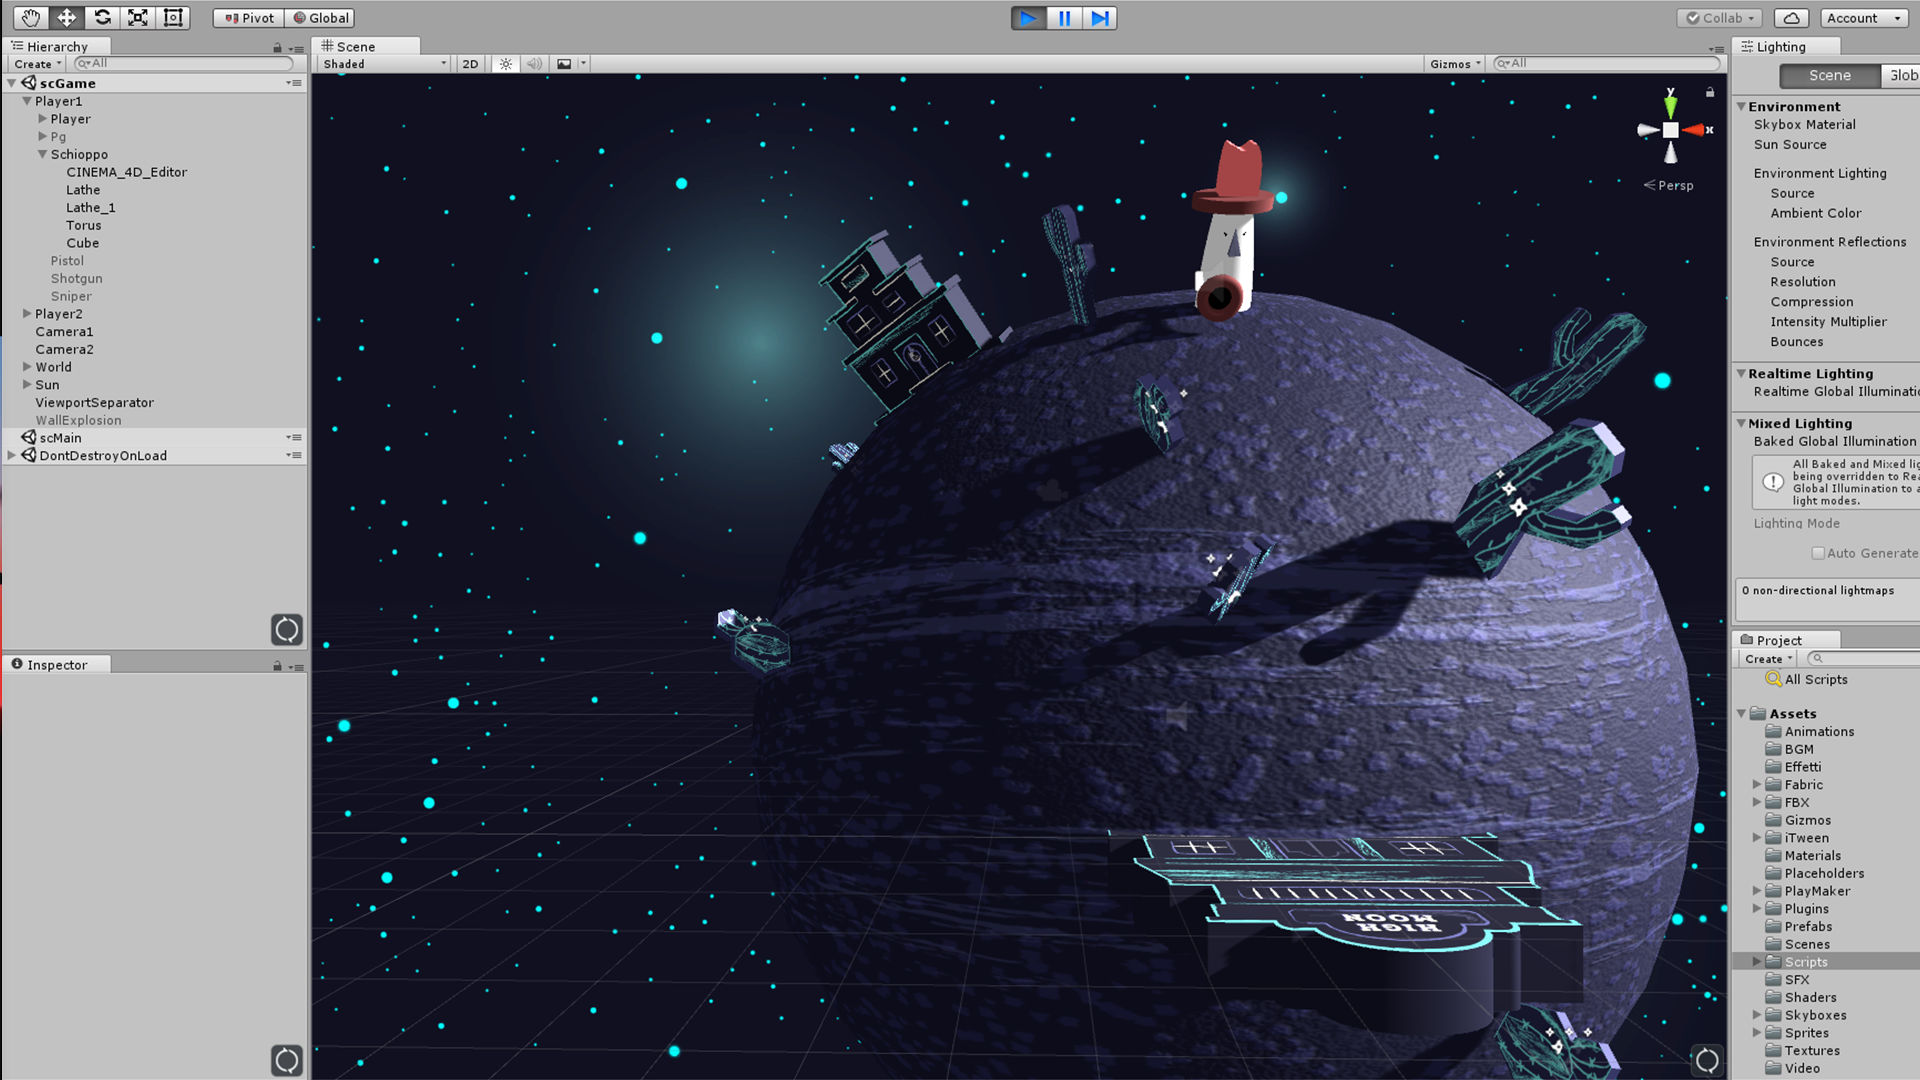The height and width of the screenshot is (1080, 1920).
Task: Open the Project tab
Action: (1785, 640)
